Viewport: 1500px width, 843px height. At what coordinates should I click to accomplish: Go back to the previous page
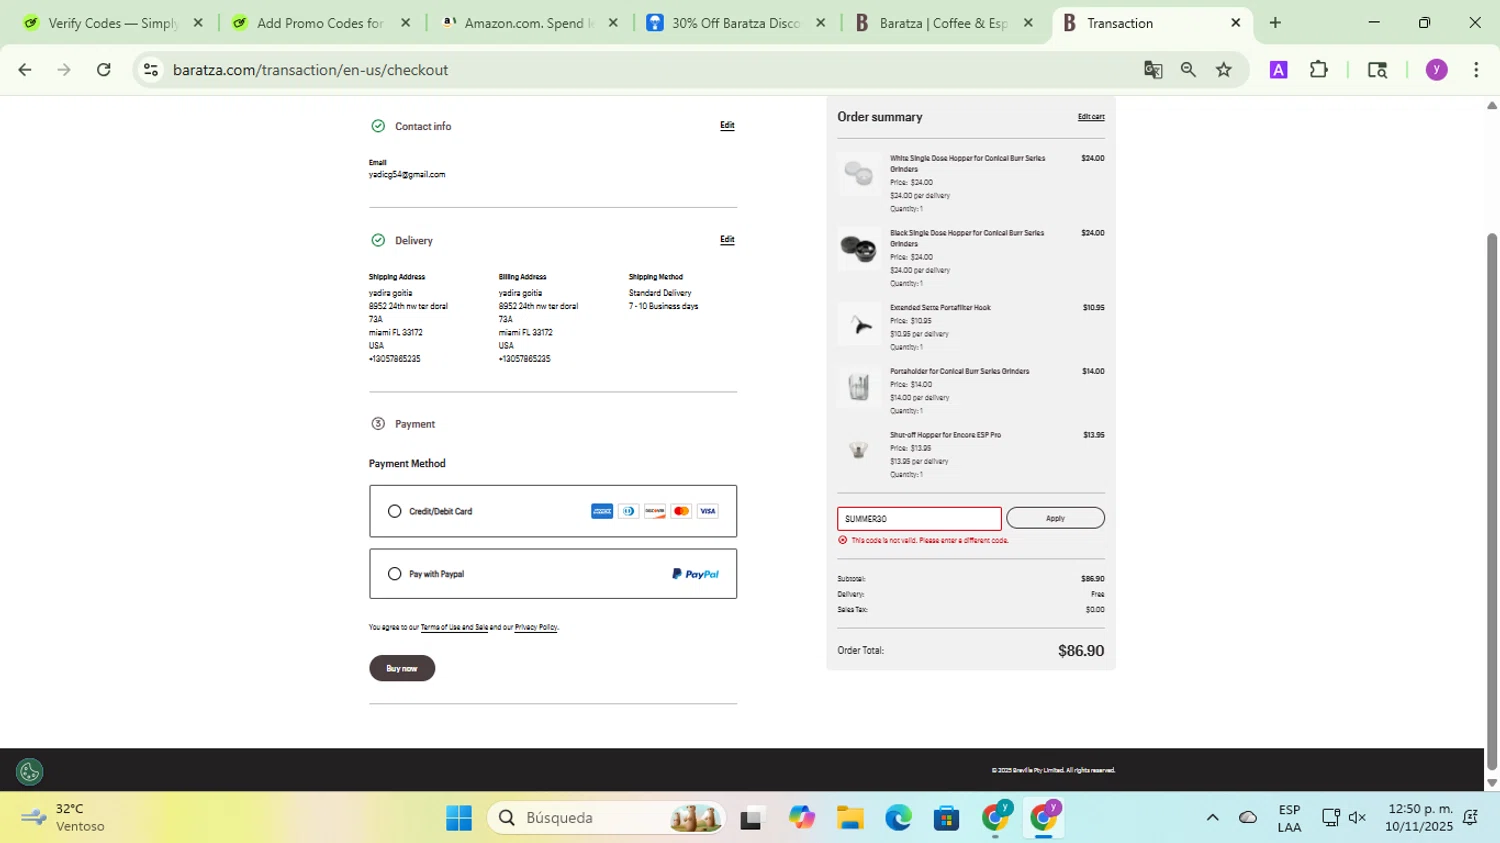[x=25, y=70]
